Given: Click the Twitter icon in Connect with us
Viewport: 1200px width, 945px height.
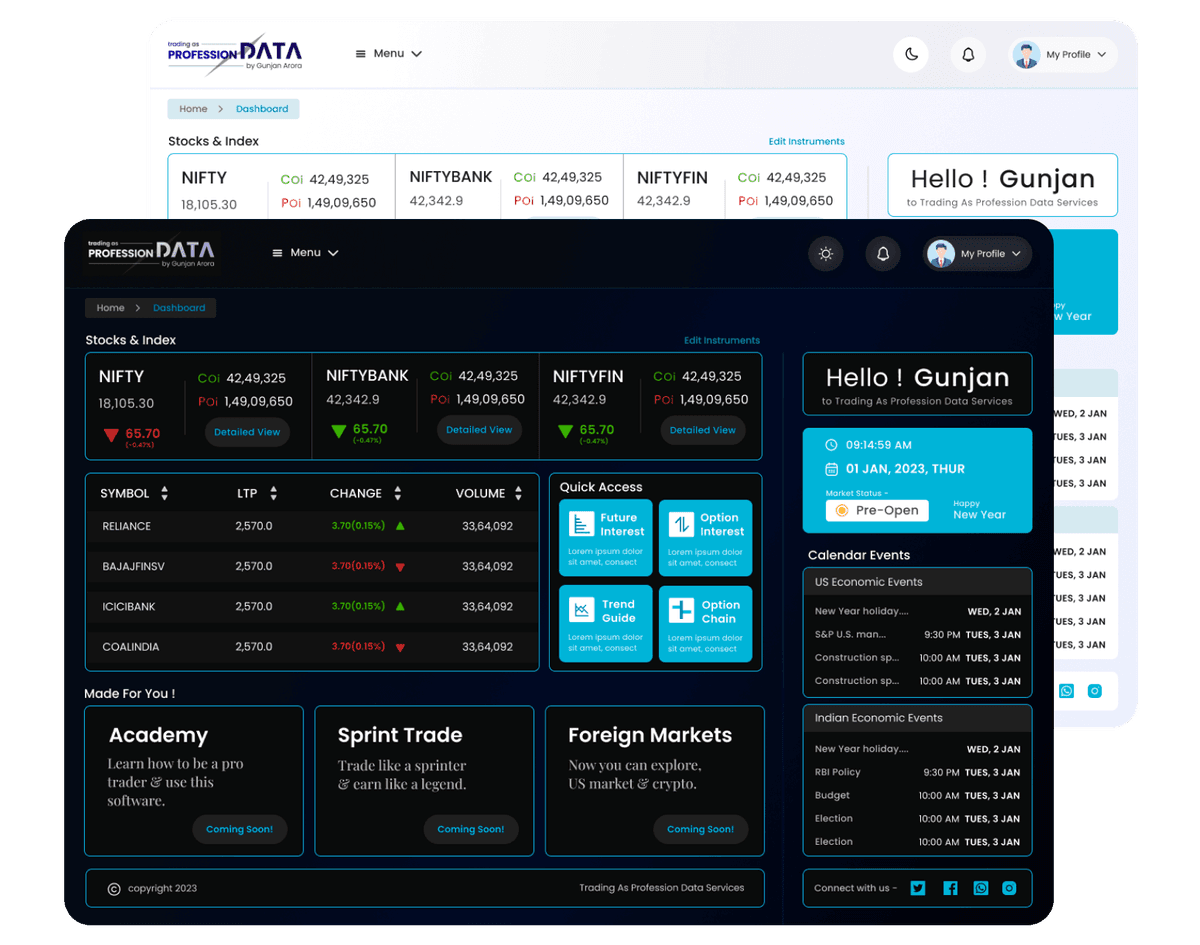Looking at the screenshot, I should tap(918, 887).
